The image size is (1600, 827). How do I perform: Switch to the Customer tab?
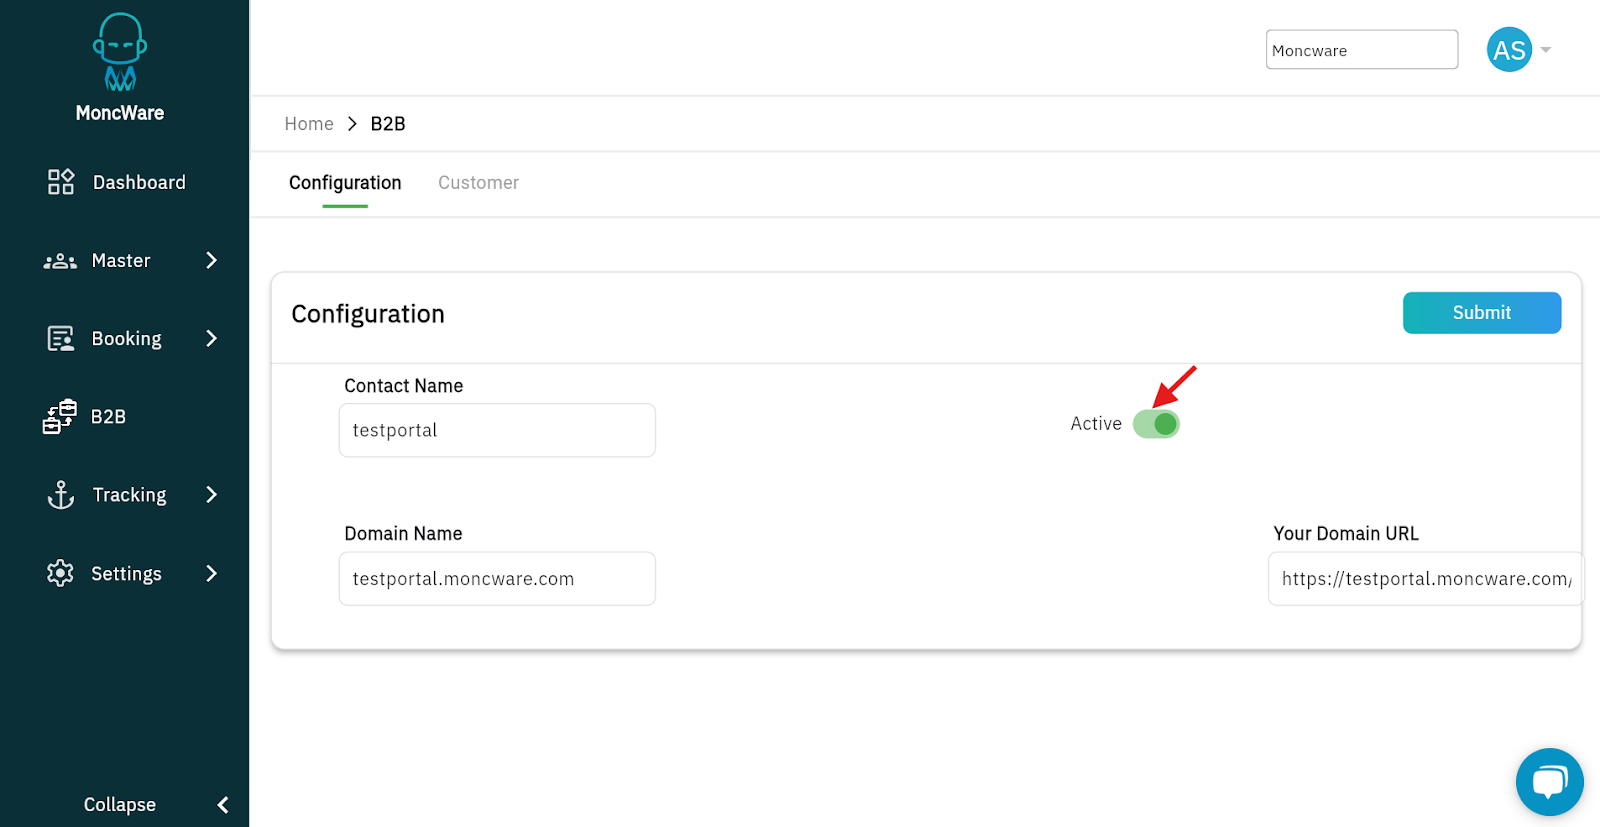478,183
